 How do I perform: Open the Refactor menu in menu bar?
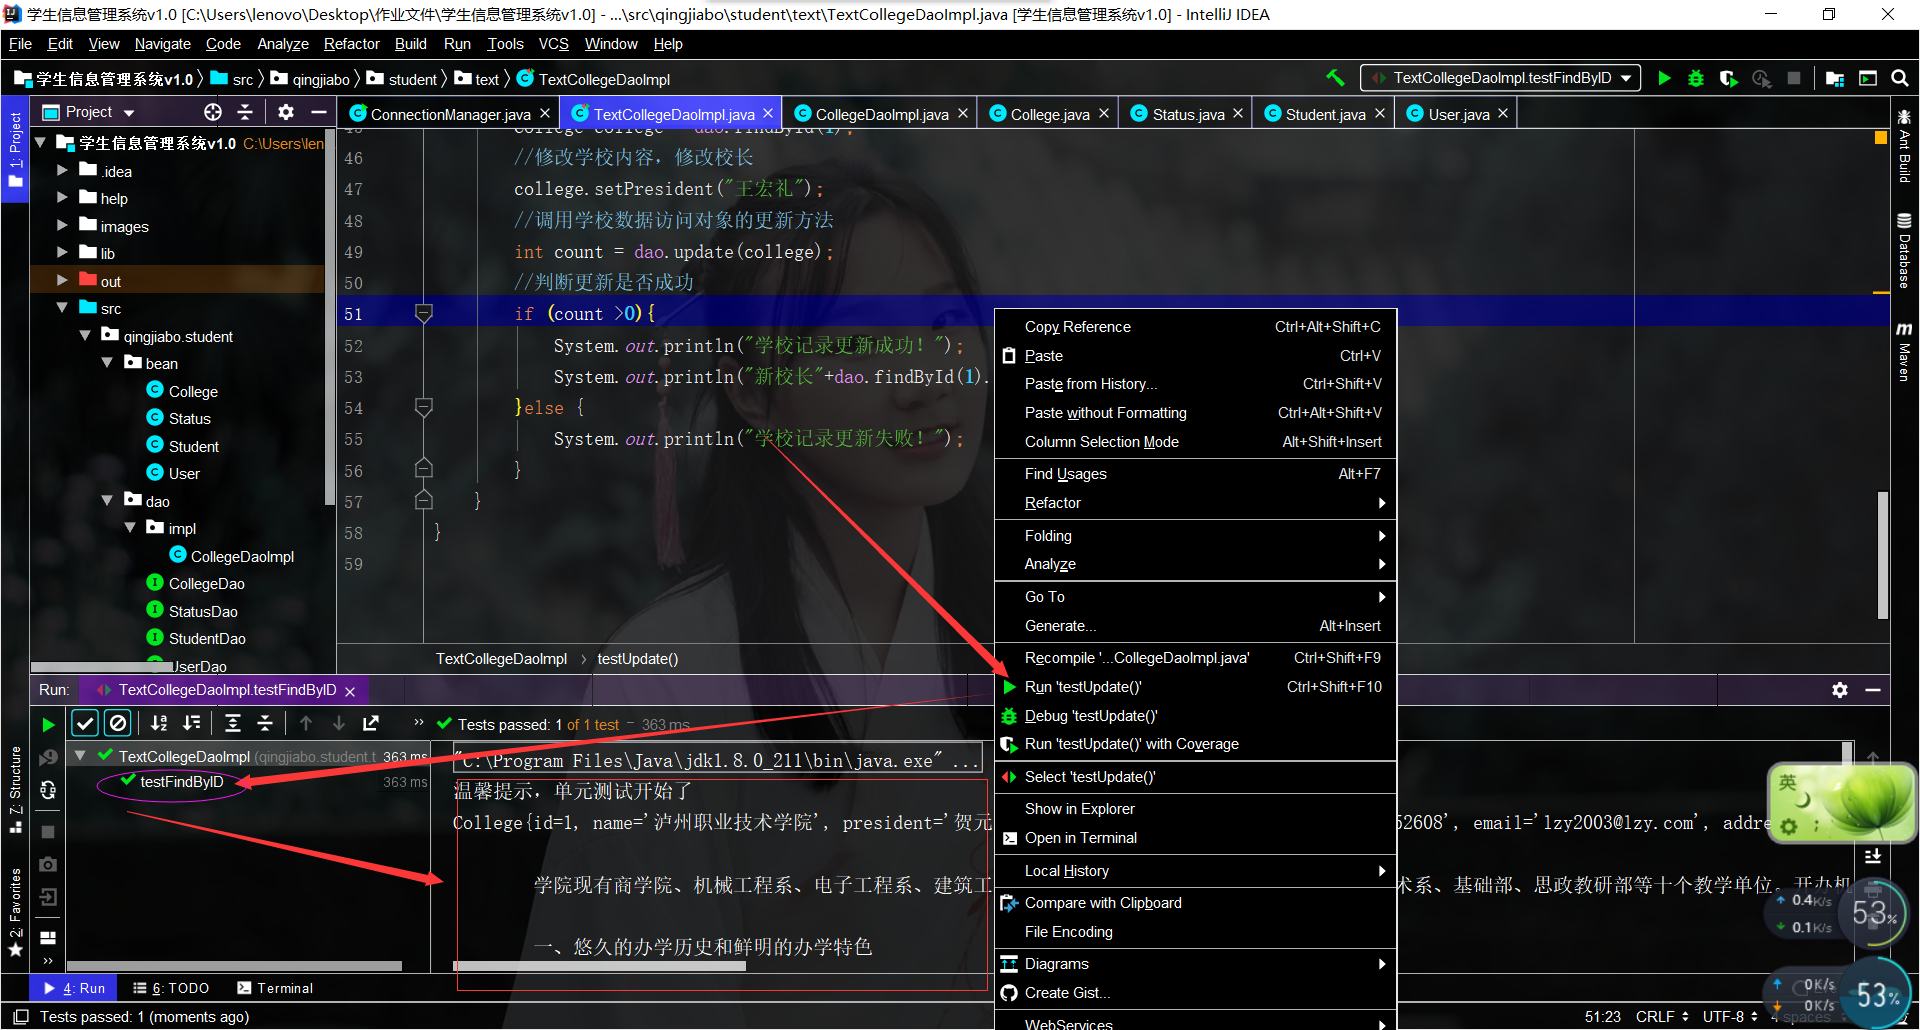[351, 44]
